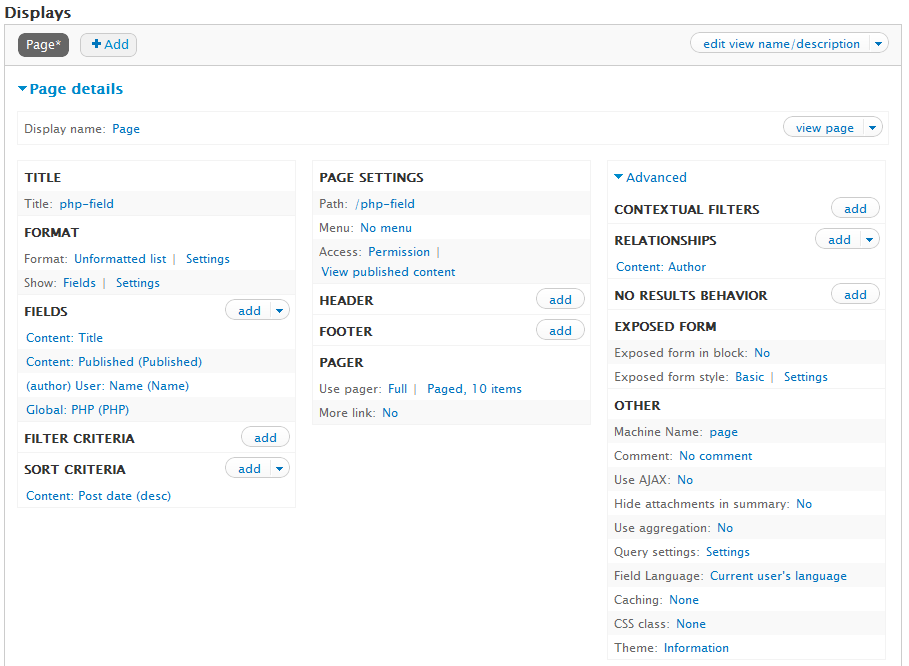Edit the /php-field path link
The image size is (909, 666).
click(385, 204)
